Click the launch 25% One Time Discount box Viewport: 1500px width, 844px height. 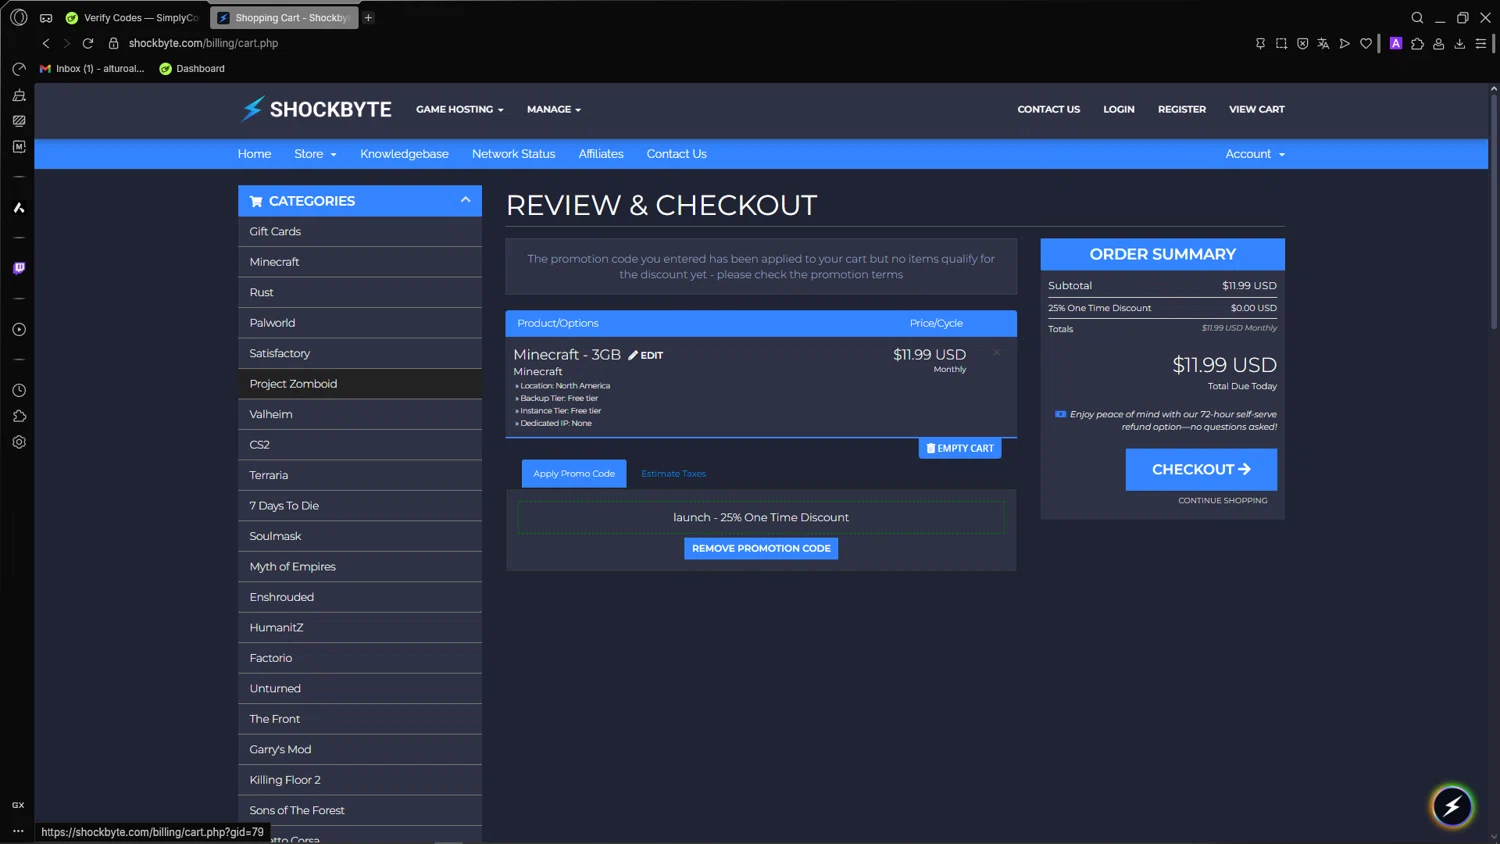761,517
